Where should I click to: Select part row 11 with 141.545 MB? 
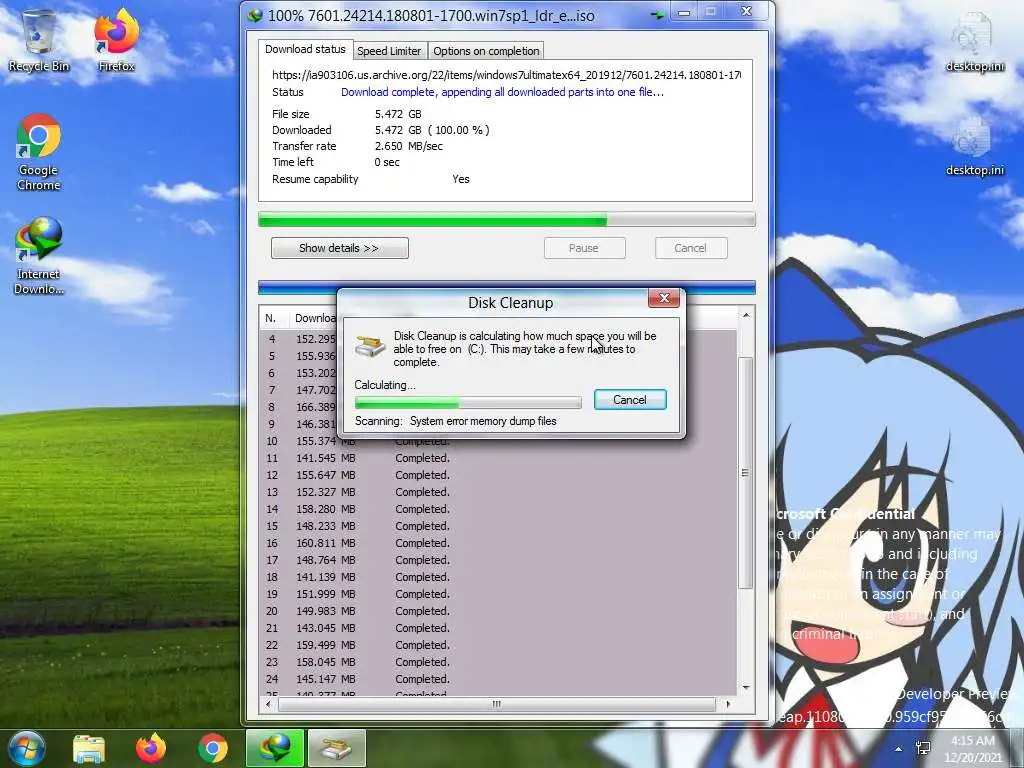[x=498, y=458]
